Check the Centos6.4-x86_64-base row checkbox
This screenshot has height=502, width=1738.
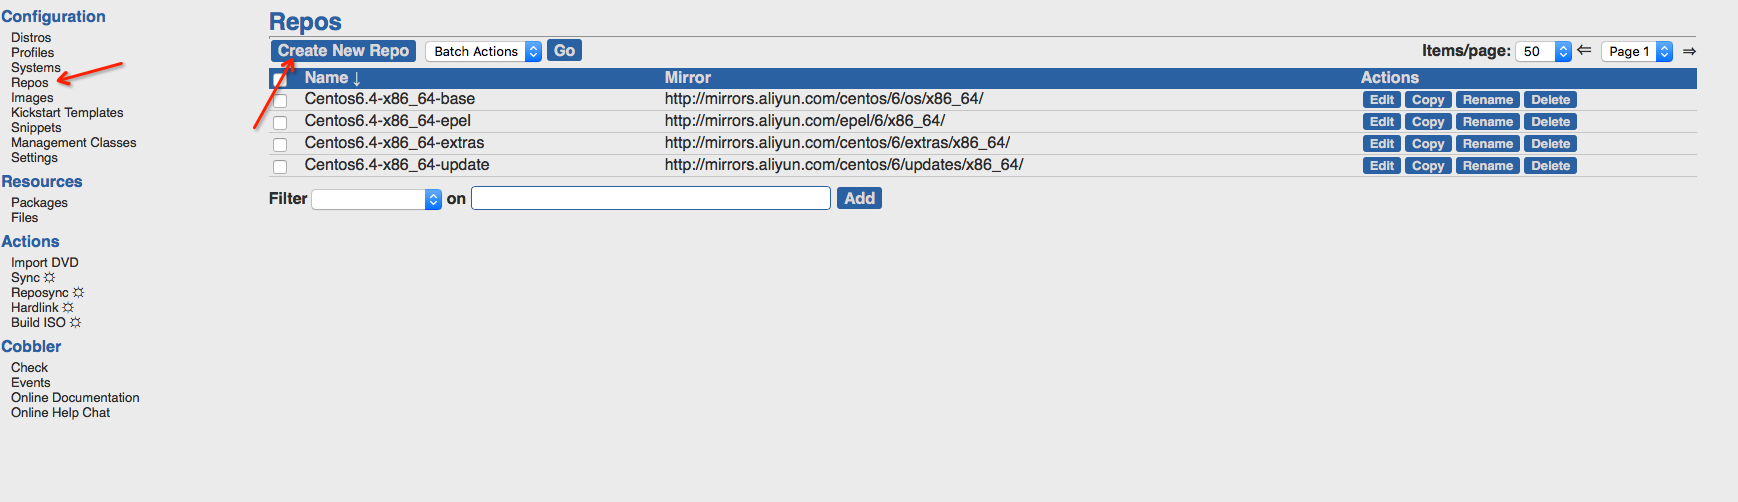[280, 100]
